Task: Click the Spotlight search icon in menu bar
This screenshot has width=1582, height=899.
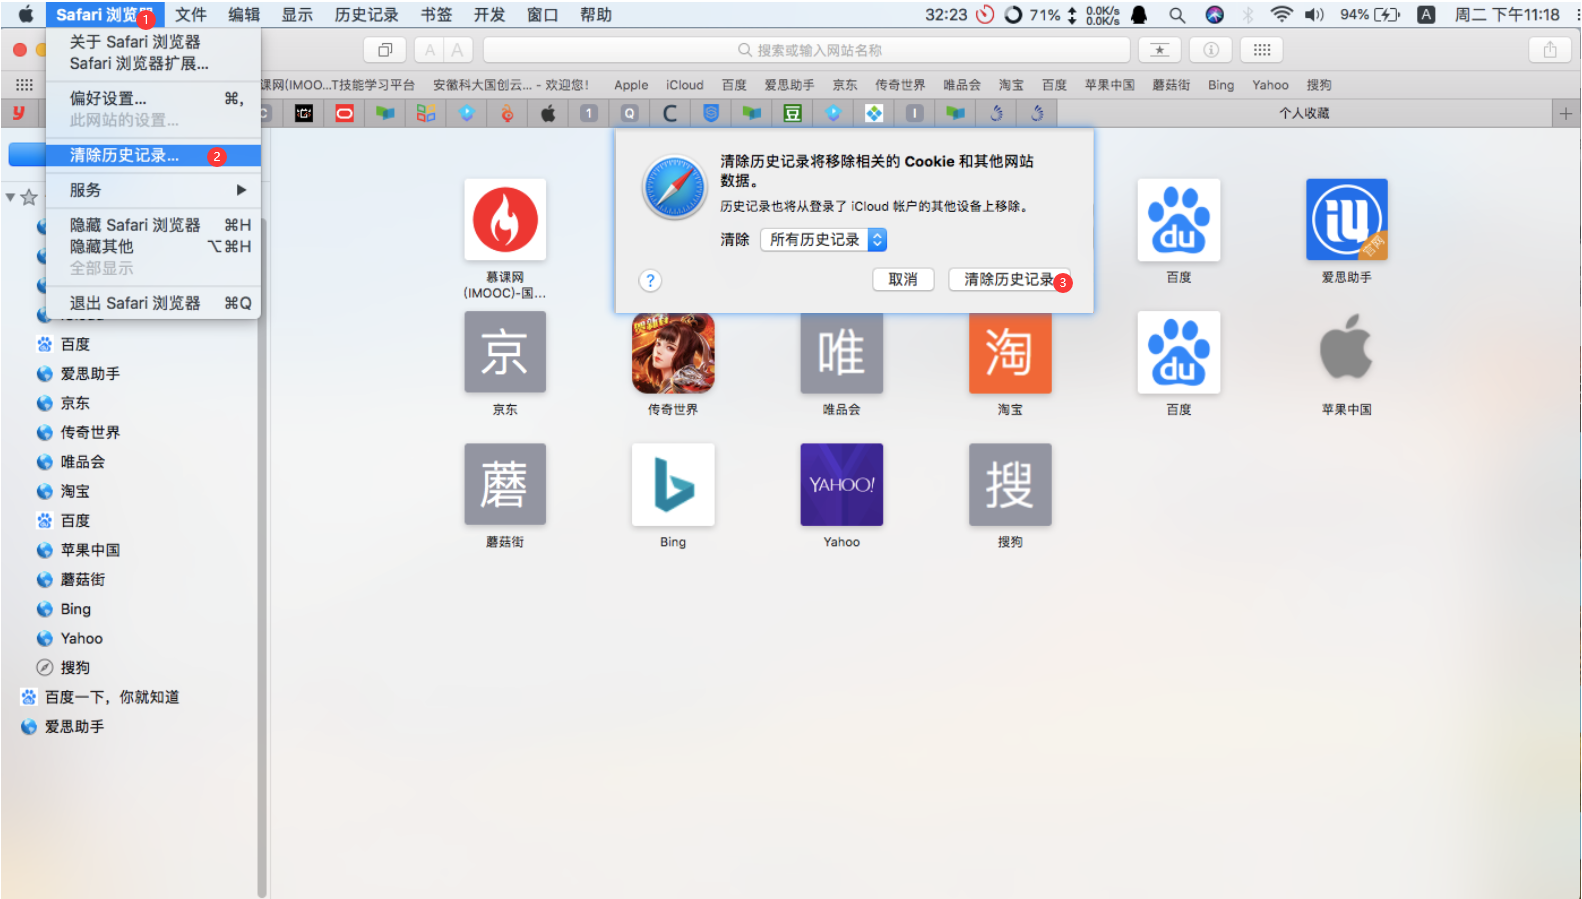Action: [1177, 15]
